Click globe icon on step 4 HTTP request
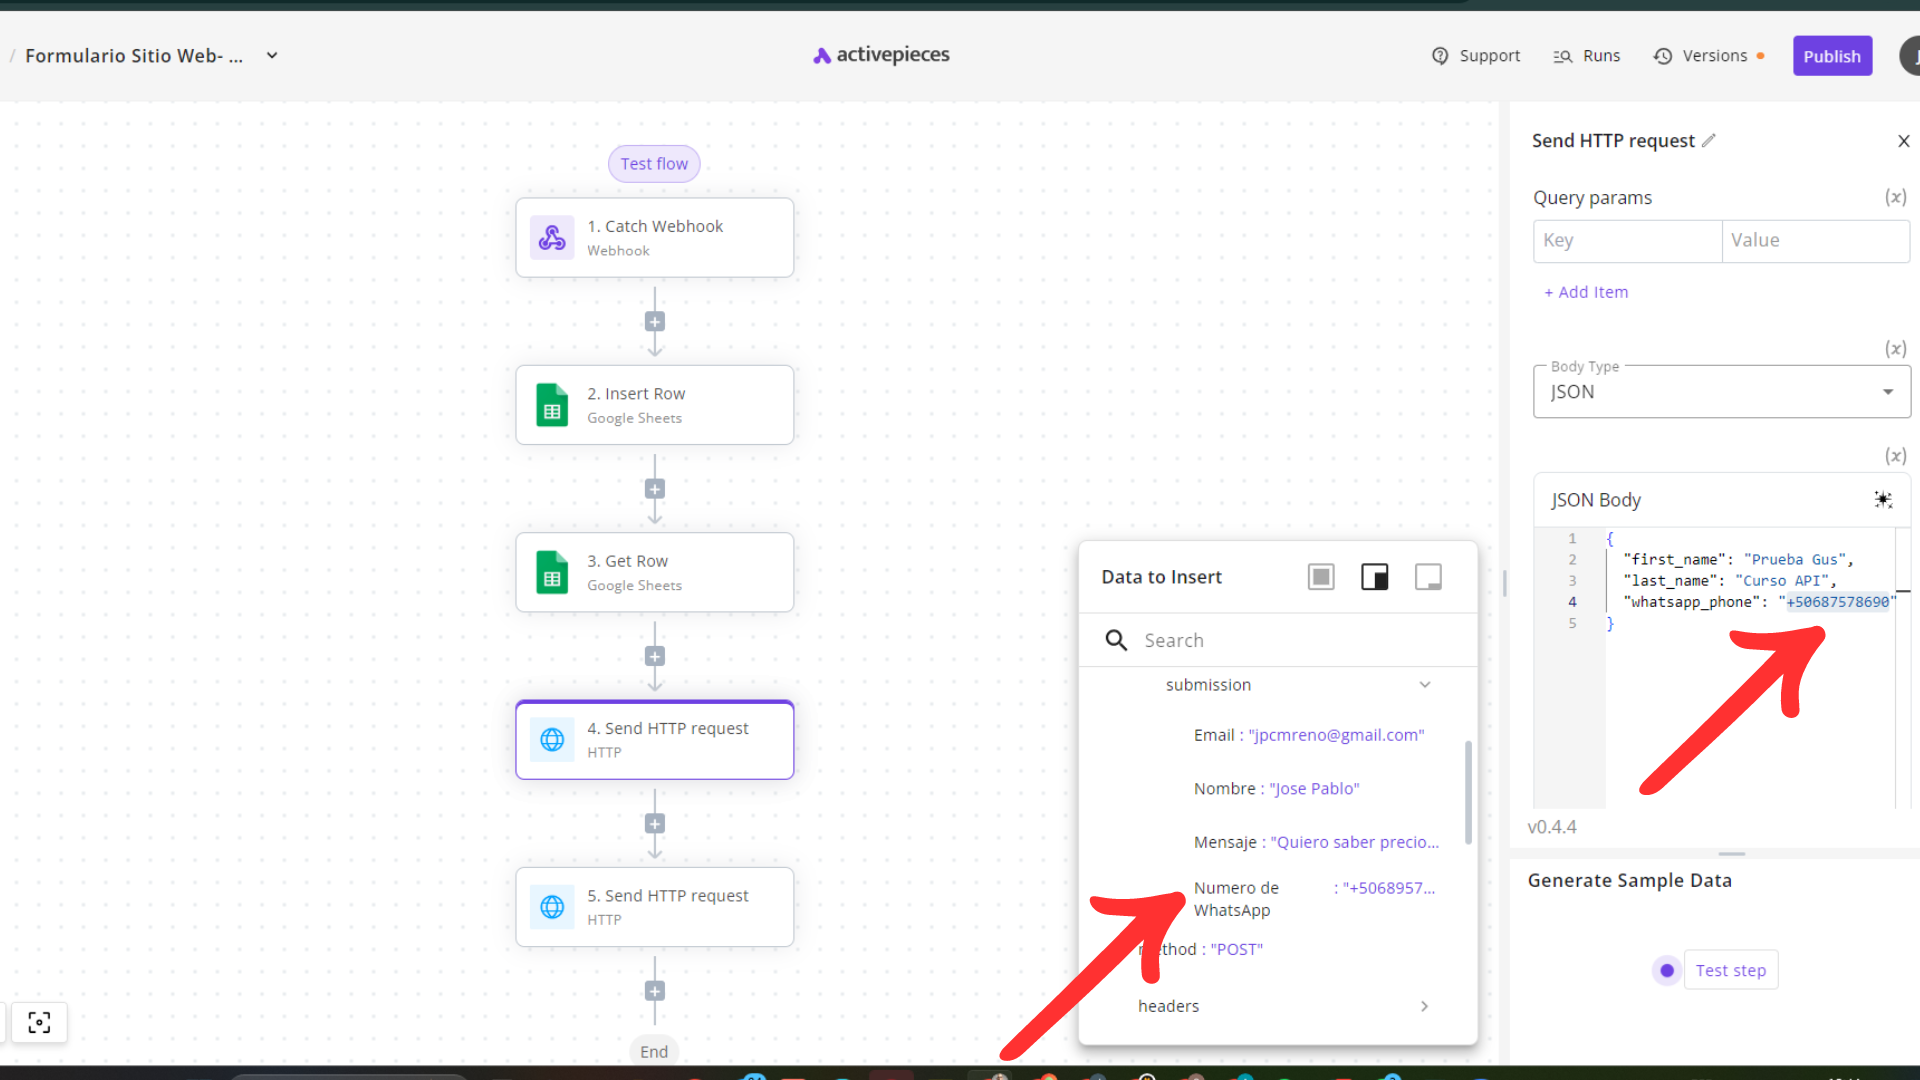Image resolution: width=1920 pixels, height=1080 pixels. (552, 740)
